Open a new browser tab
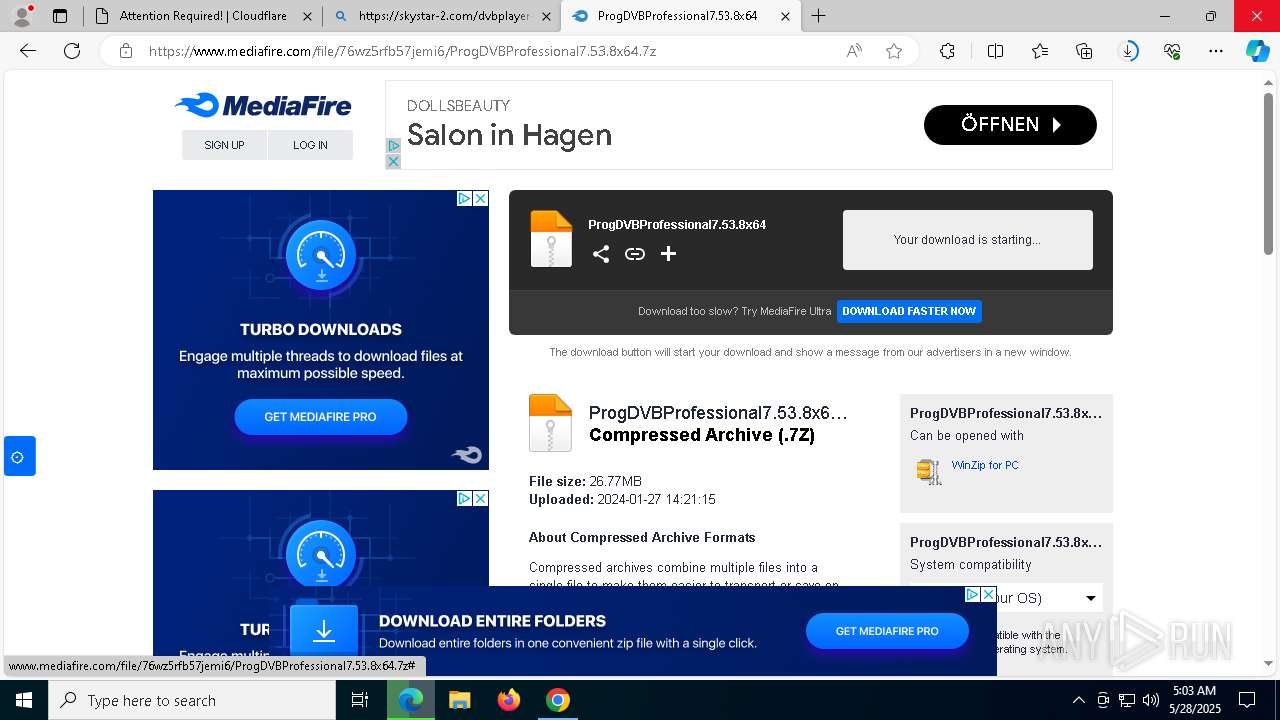Screen dimensions: 1280x720 click(x=818, y=16)
